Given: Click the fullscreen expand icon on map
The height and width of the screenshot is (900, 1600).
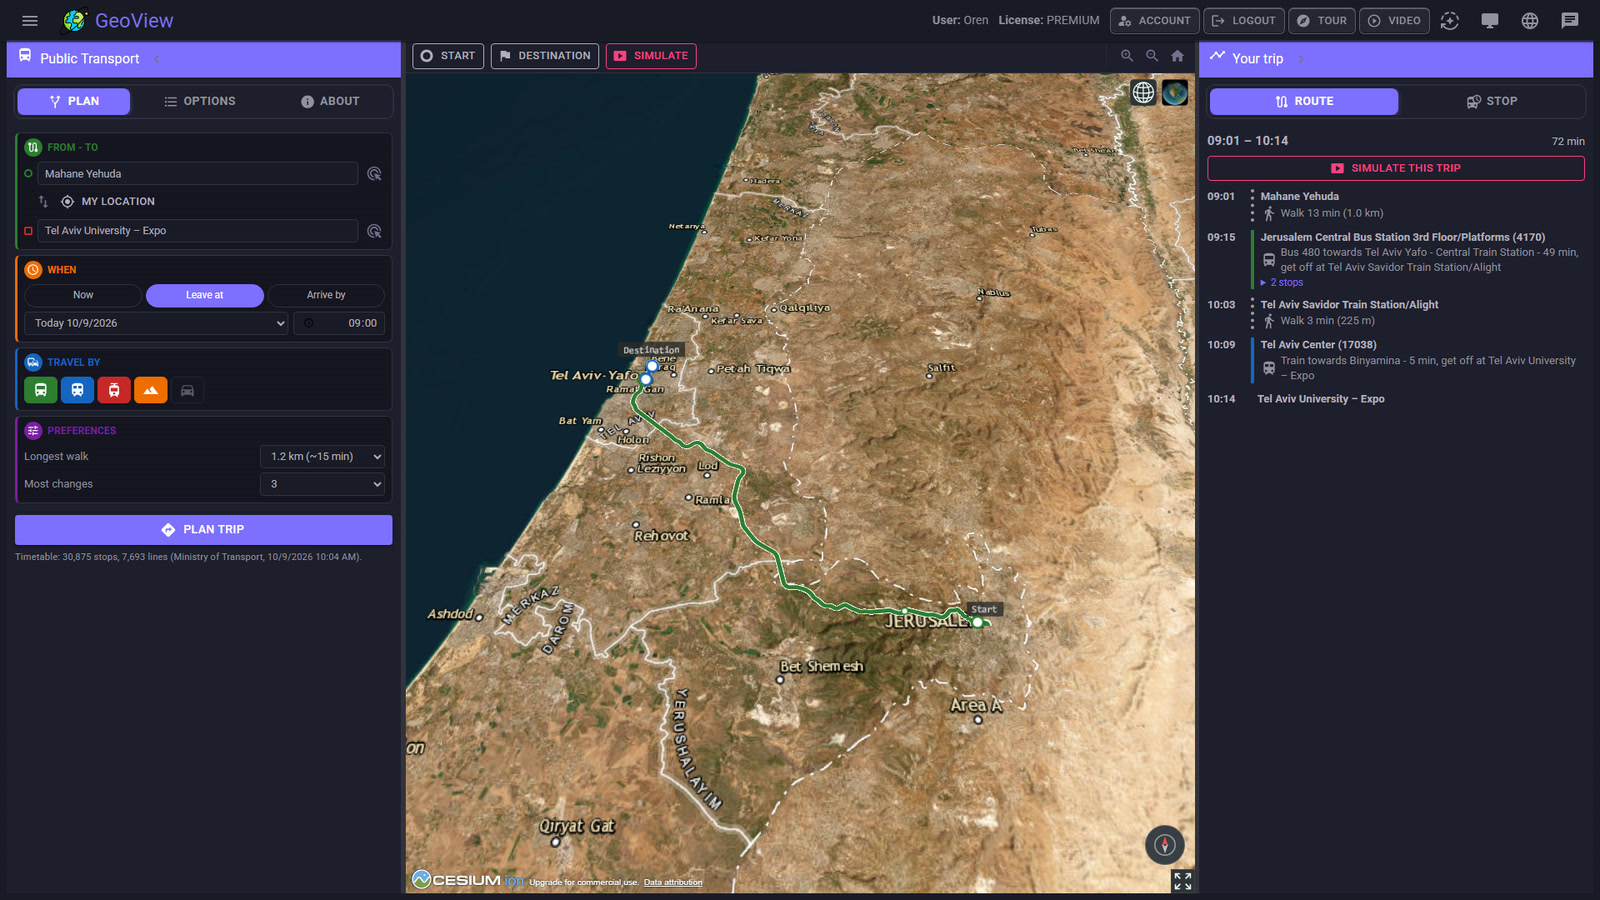Looking at the screenshot, I should 1182,881.
